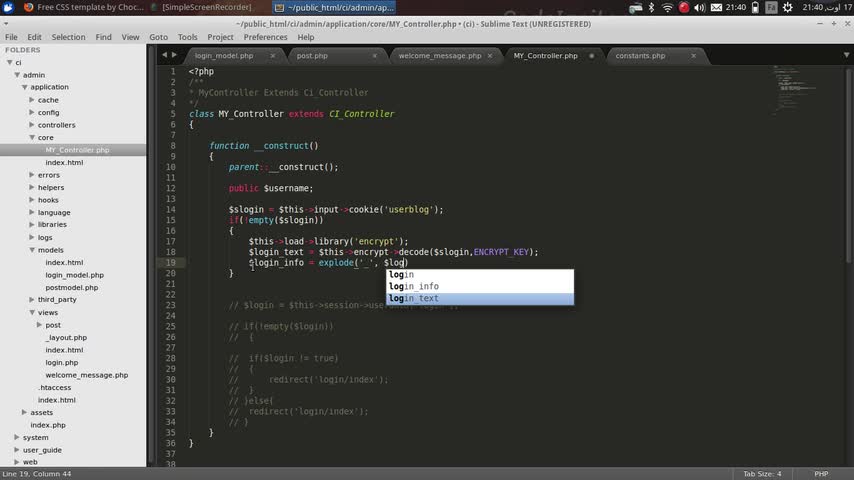Close the constants.php tab

693,56
